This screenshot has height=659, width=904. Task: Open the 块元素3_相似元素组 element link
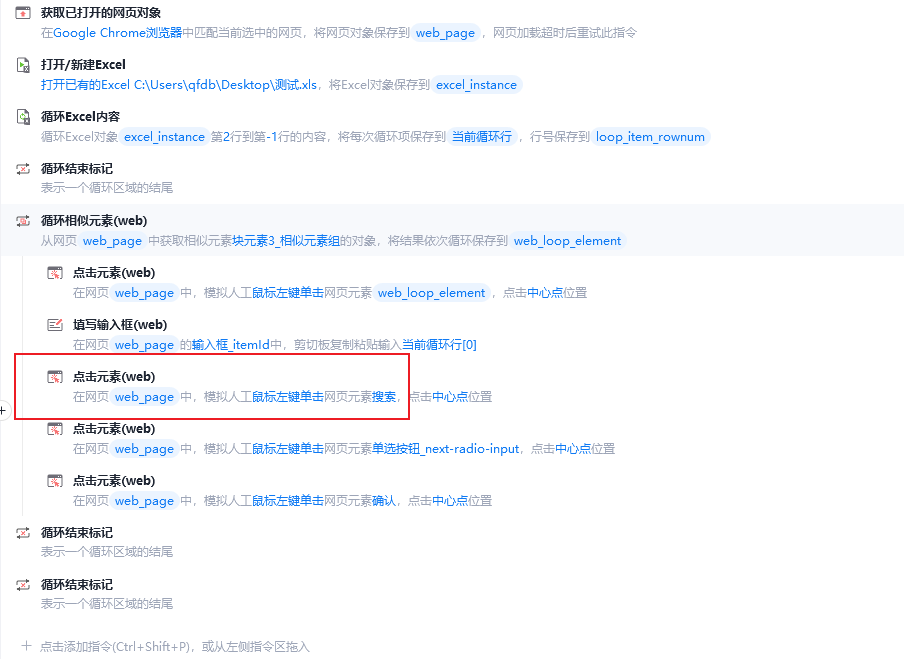click(x=286, y=241)
